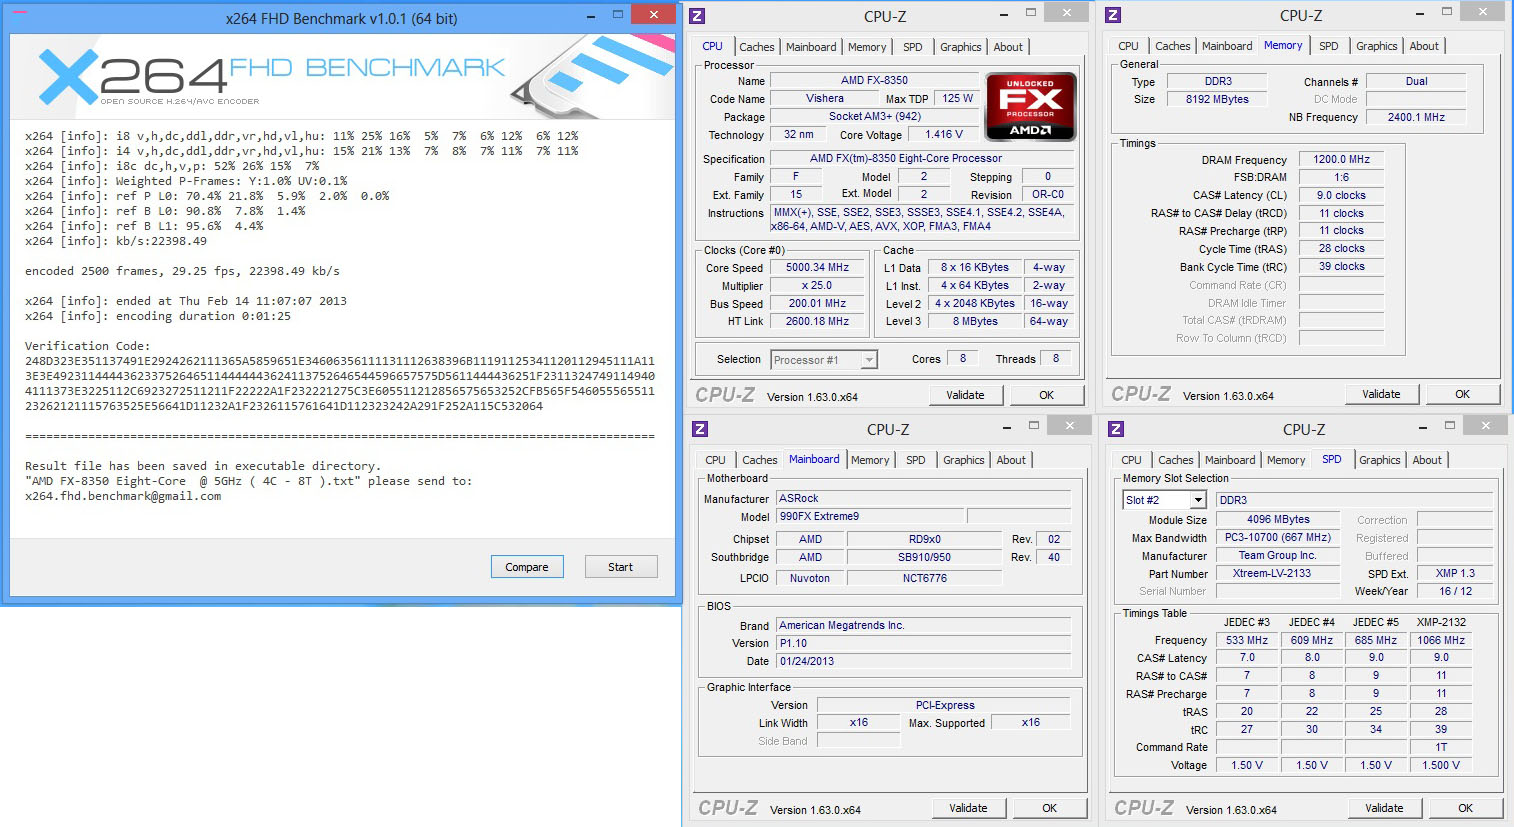Screen dimensions: 1514x827
Task: Go to Graphics tab in the CPU-Z processor window
Action: click(x=961, y=47)
